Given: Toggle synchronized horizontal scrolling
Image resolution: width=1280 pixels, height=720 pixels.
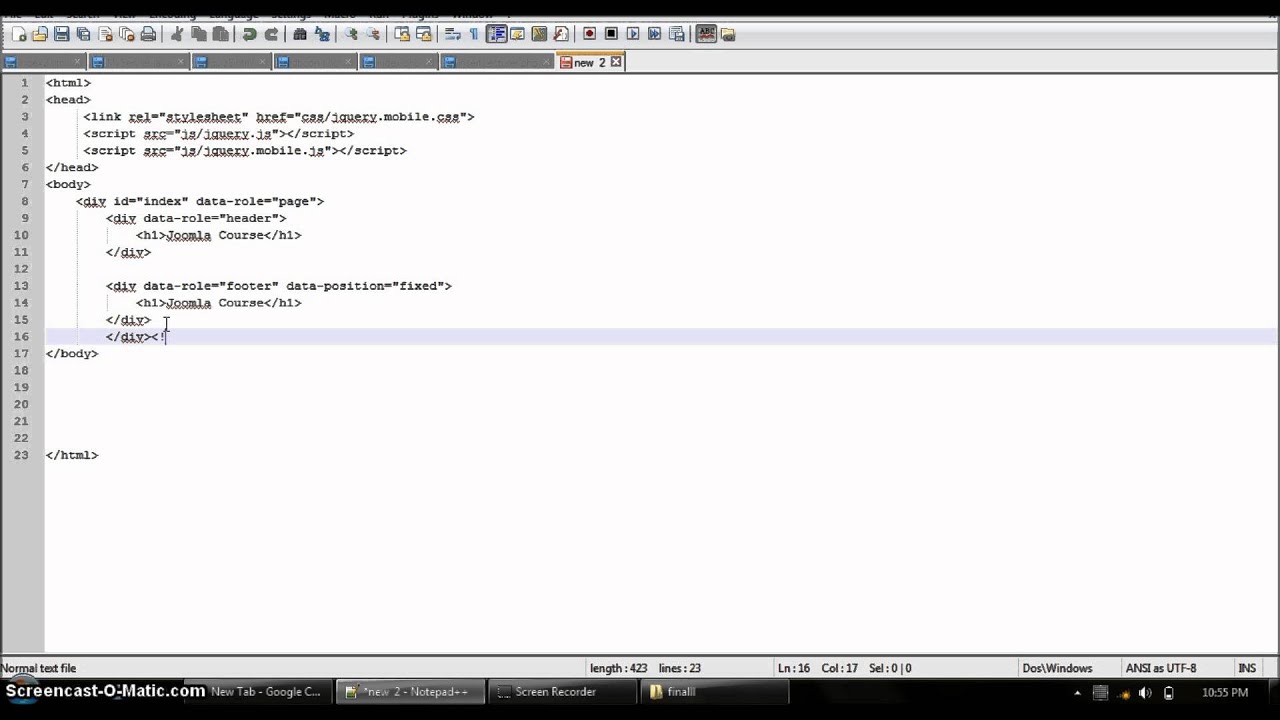Looking at the screenshot, I should point(423,34).
